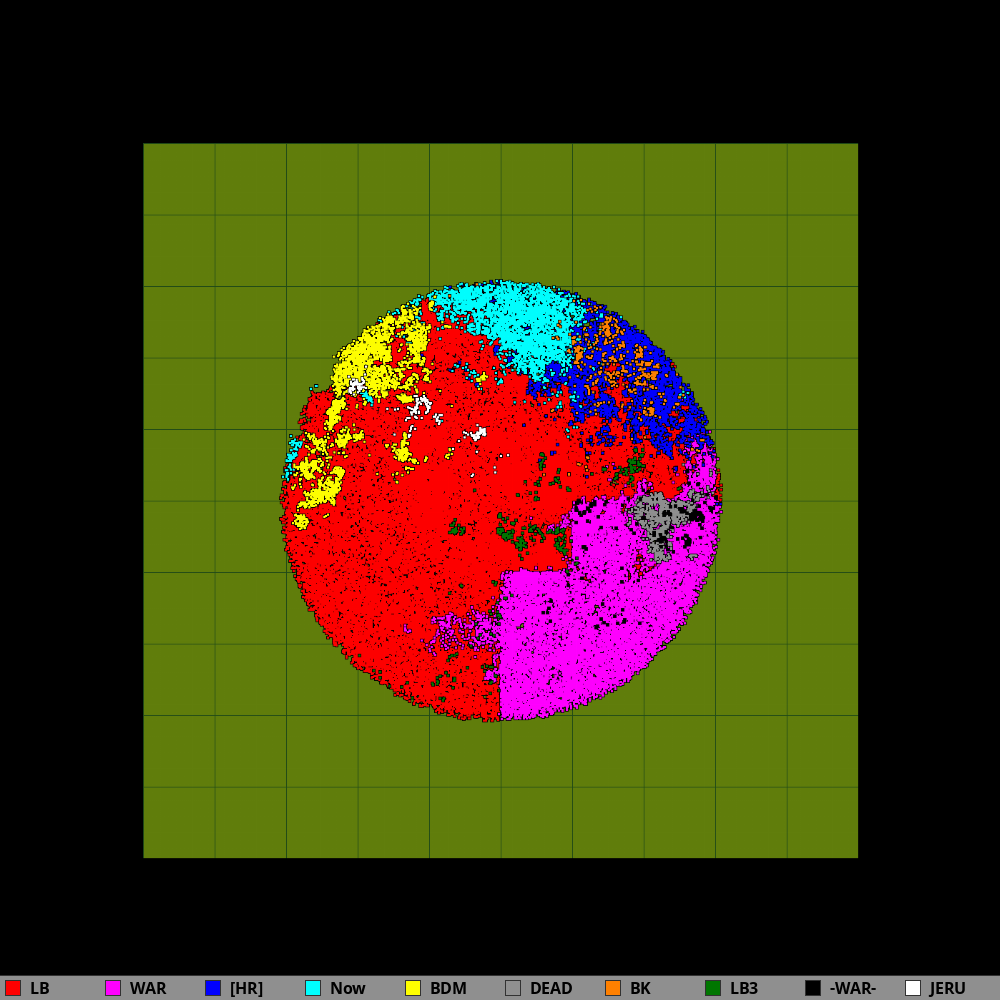Click the red LB legend swatch
The width and height of the screenshot is (1000, 1000).
click(13, 988)
